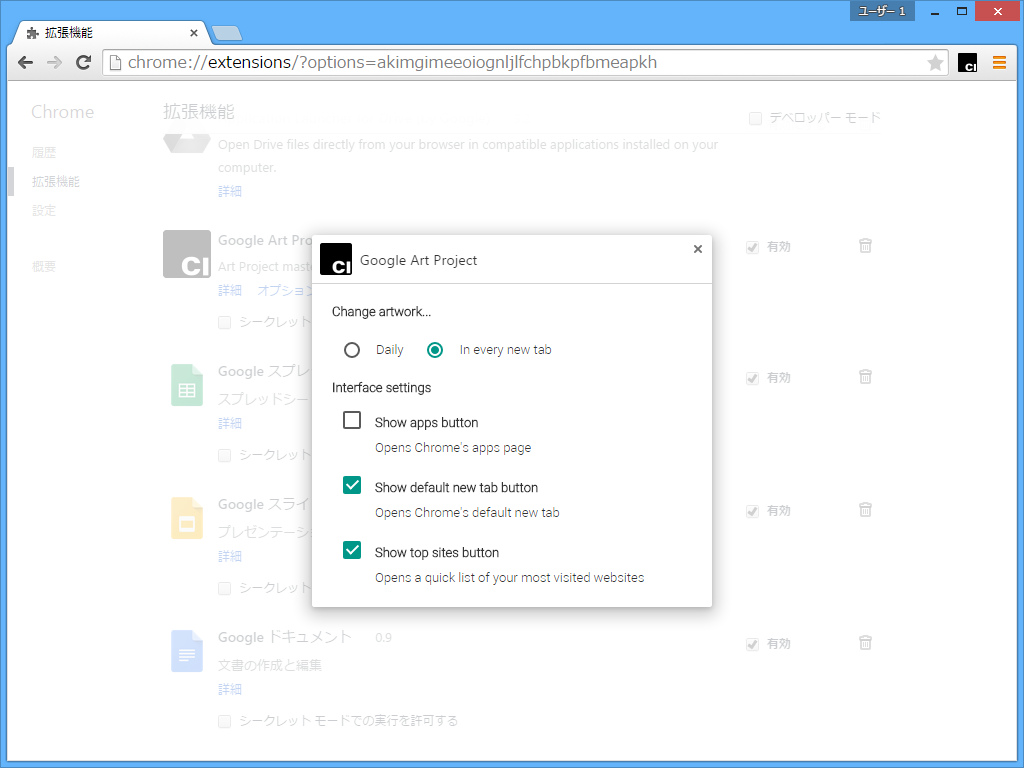Uncheck Show top sites button
This screenshot has height=768, width=1024.
[352, 550]
